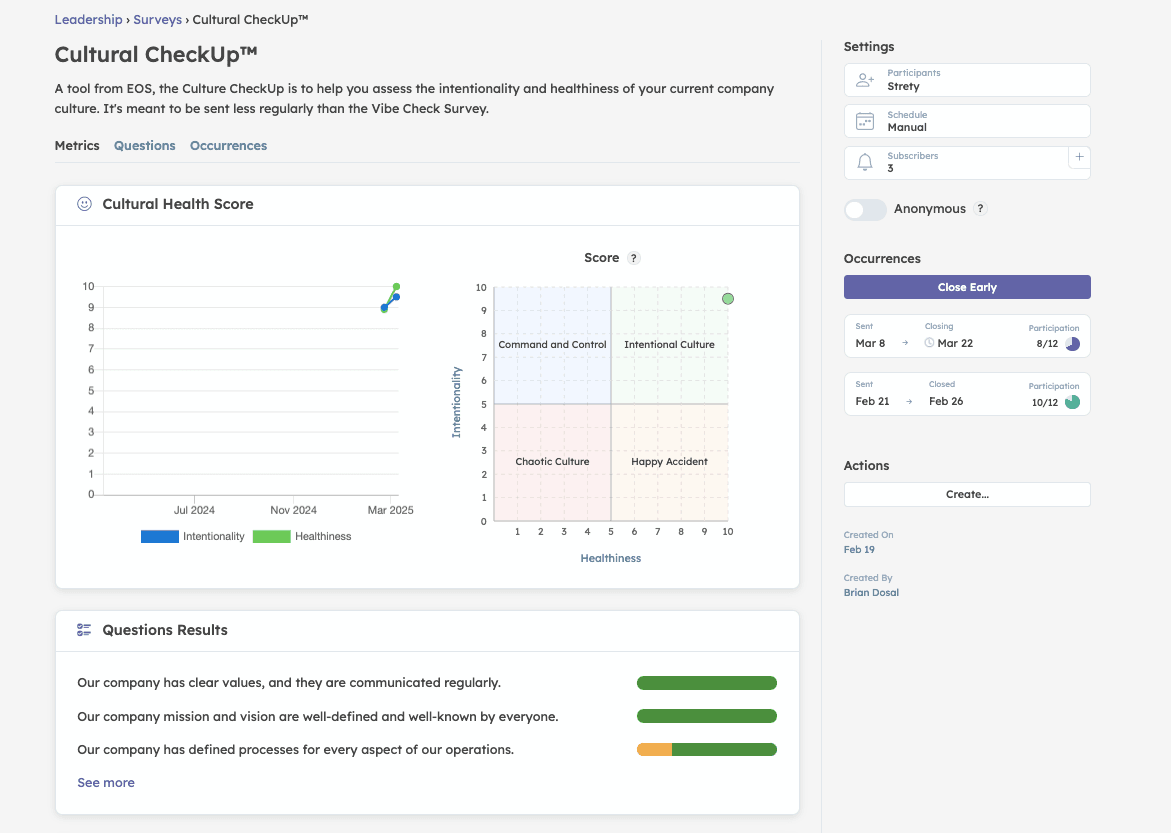Toggle the Anonymous switch
Screen dimensions: 1171x833
[x=865, y=209]
